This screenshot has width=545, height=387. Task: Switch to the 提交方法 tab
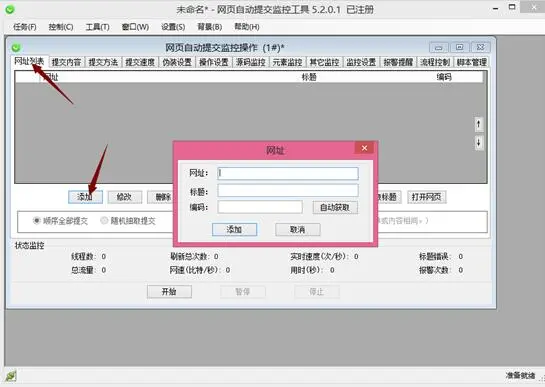[x=103, y=62]
